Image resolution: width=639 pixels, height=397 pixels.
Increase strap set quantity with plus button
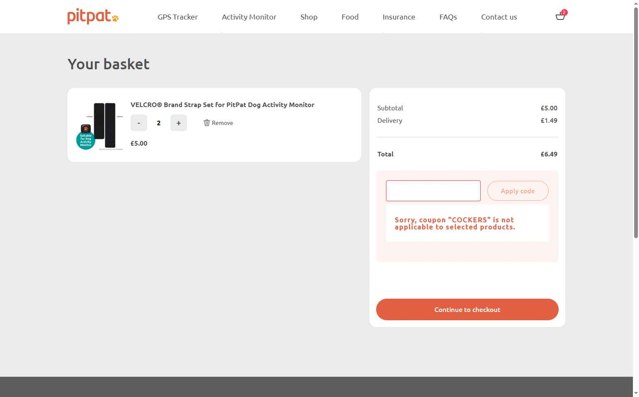pyautogui.click(x=178, y=123)
